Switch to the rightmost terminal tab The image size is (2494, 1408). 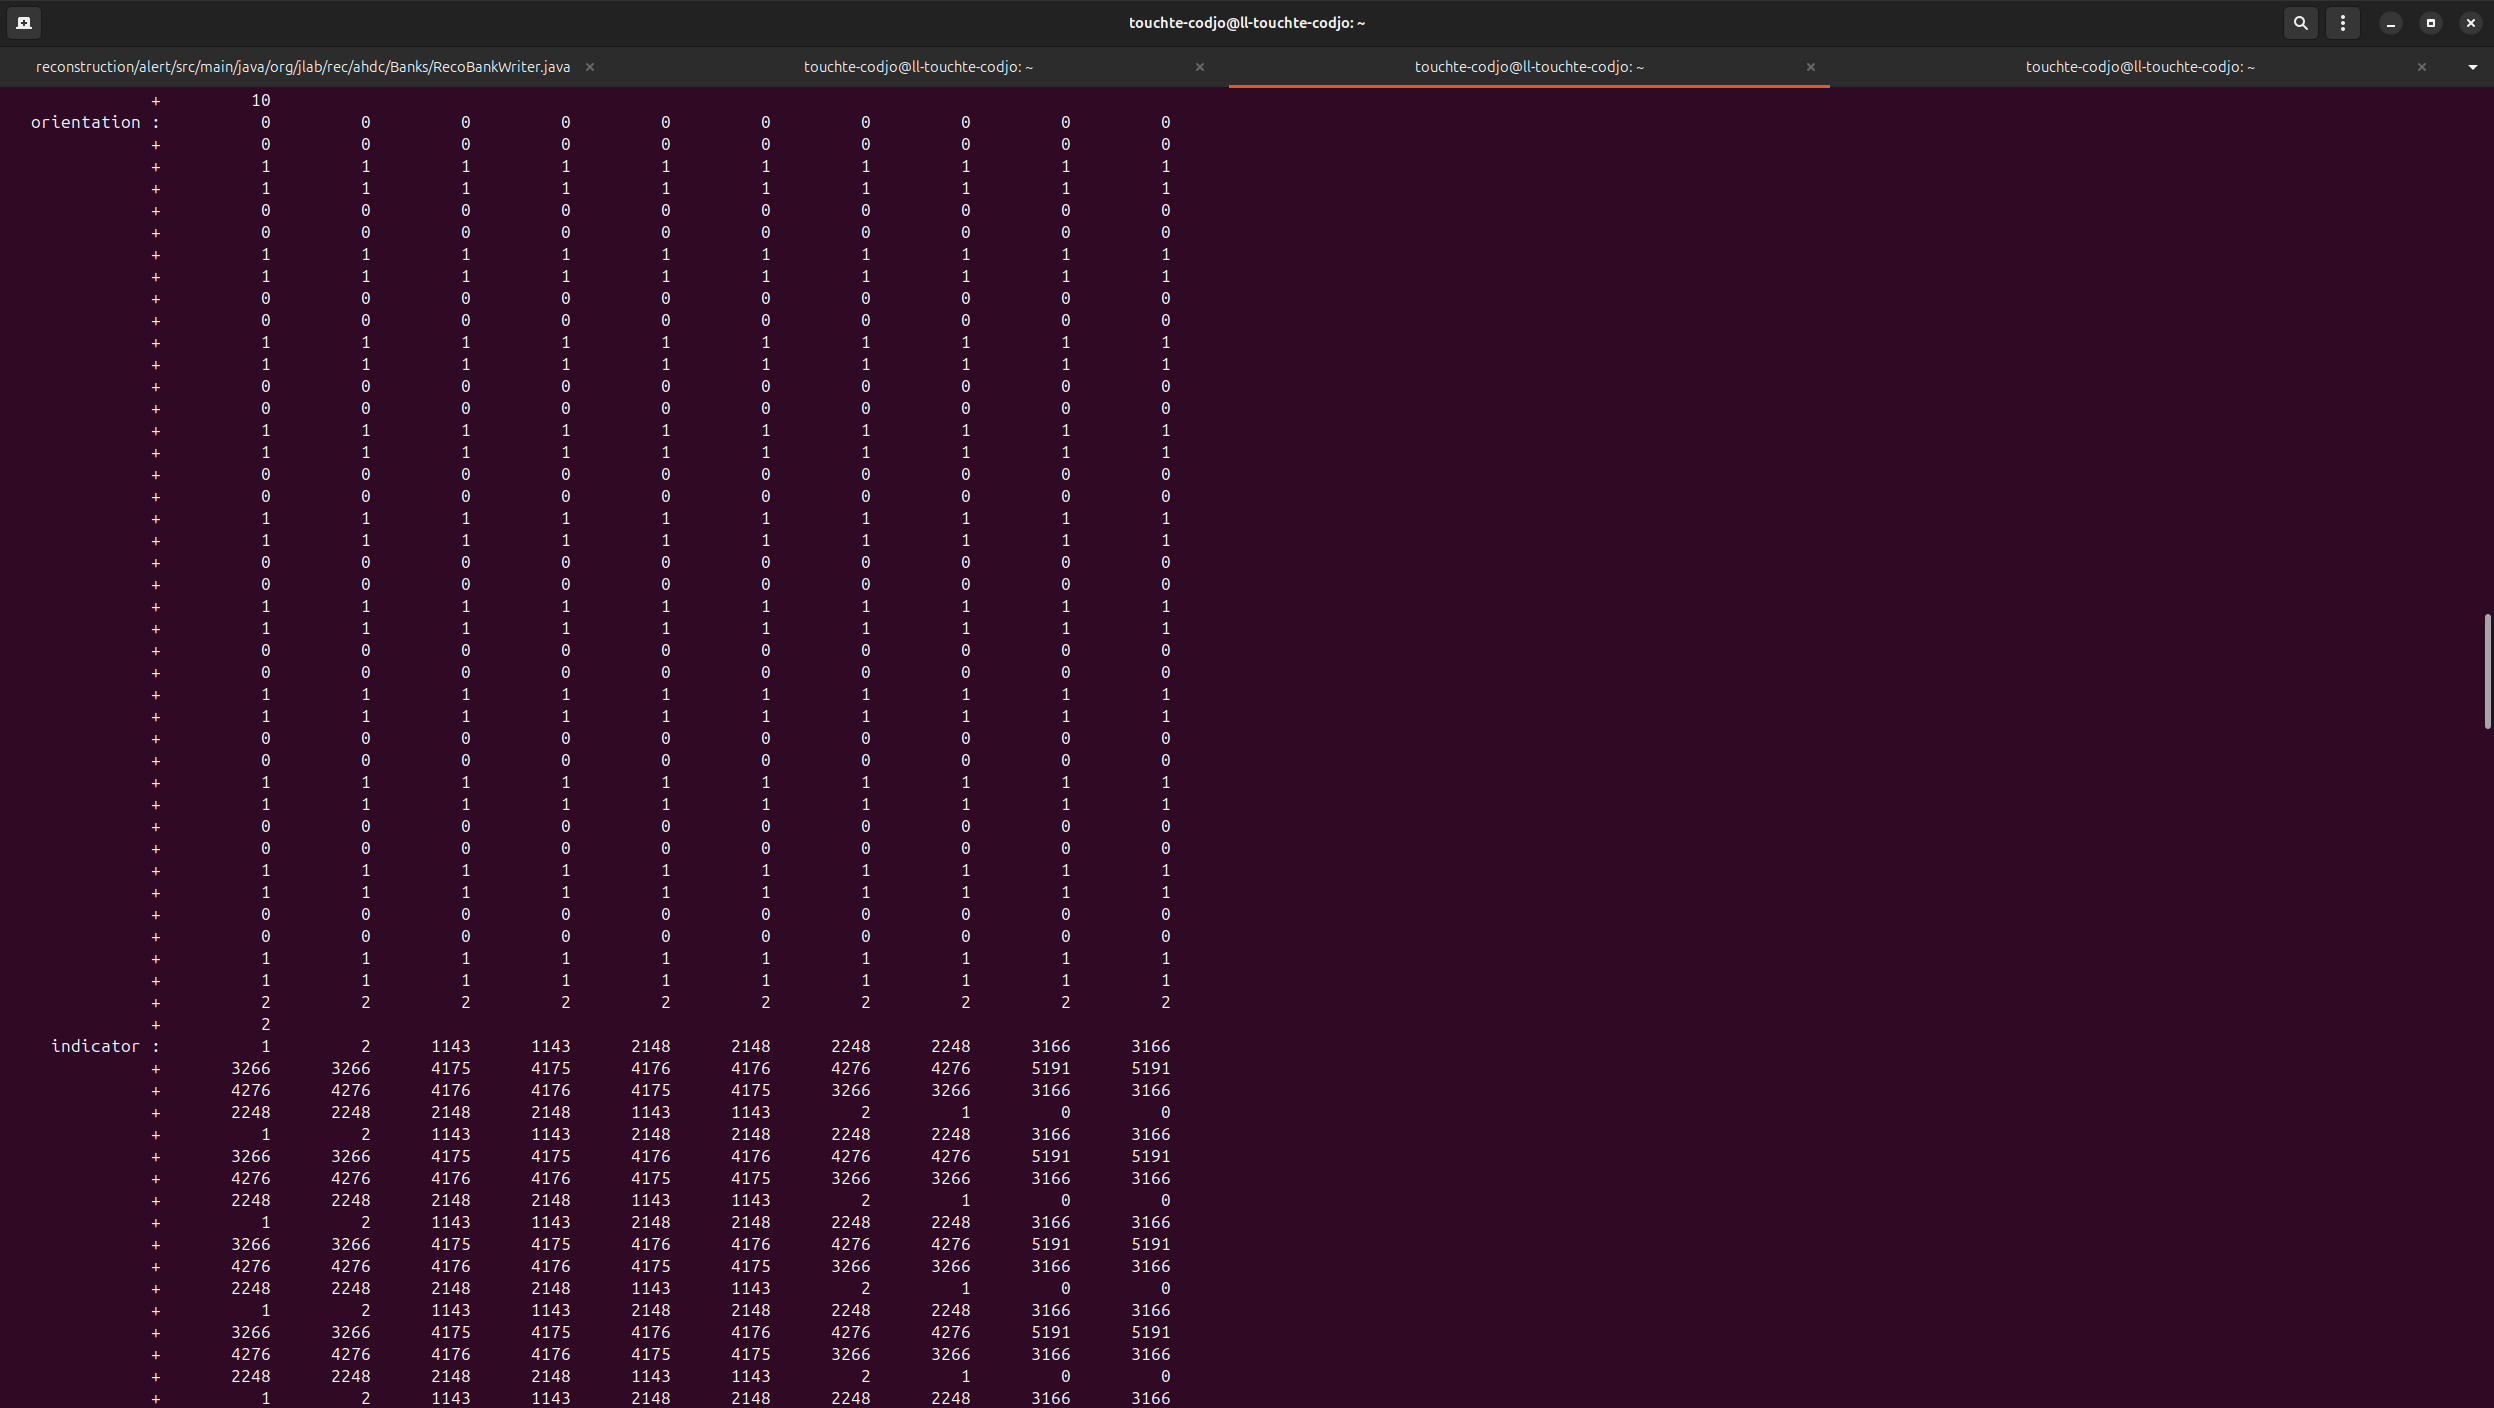click(2139, 67)
